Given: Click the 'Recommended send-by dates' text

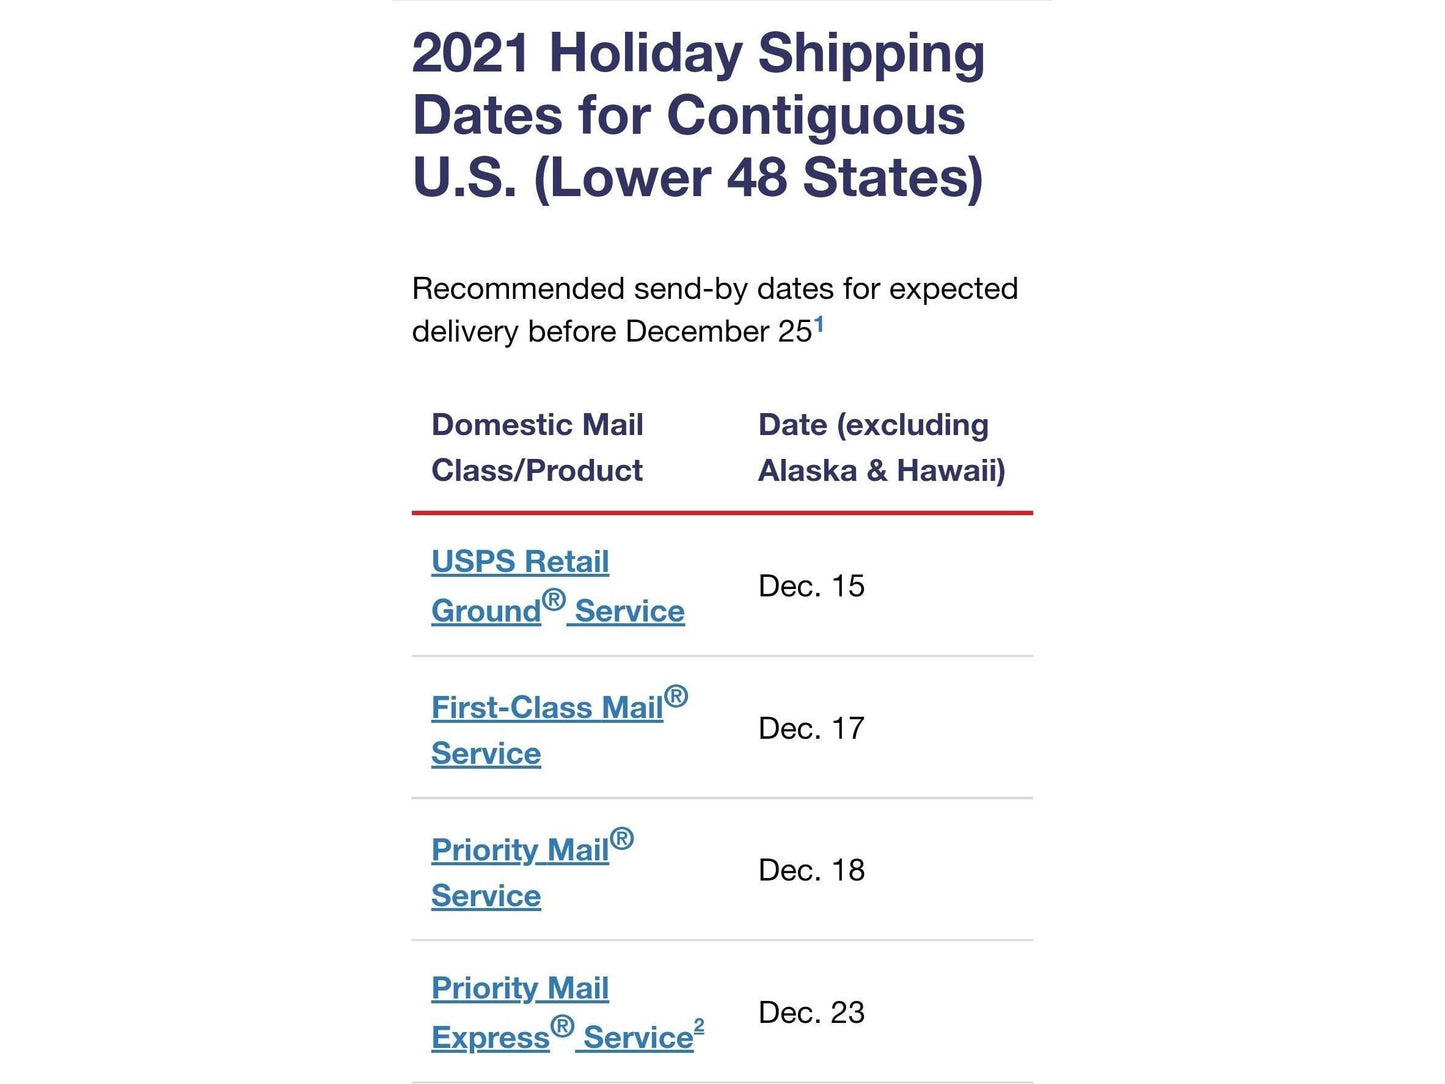Looking at the screenshot, I should click(714, 289).
